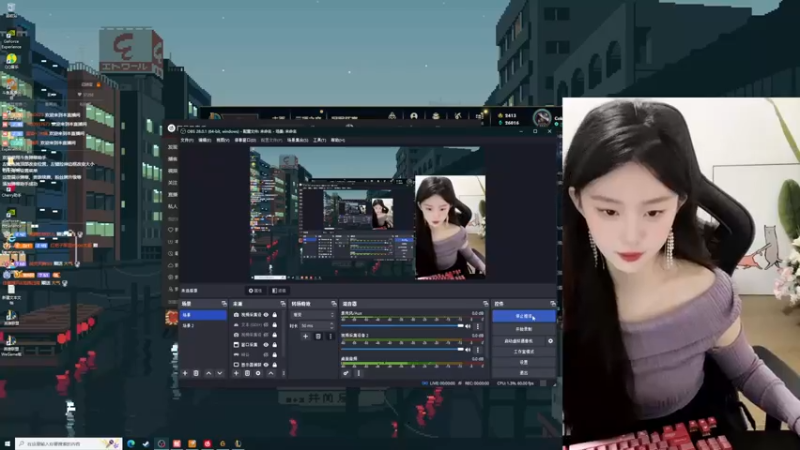Viewport: 800px width, 450px height.
Task: Select the highlighted 场景 scene row
Action: pyautogui.click(x=203, y=315)
